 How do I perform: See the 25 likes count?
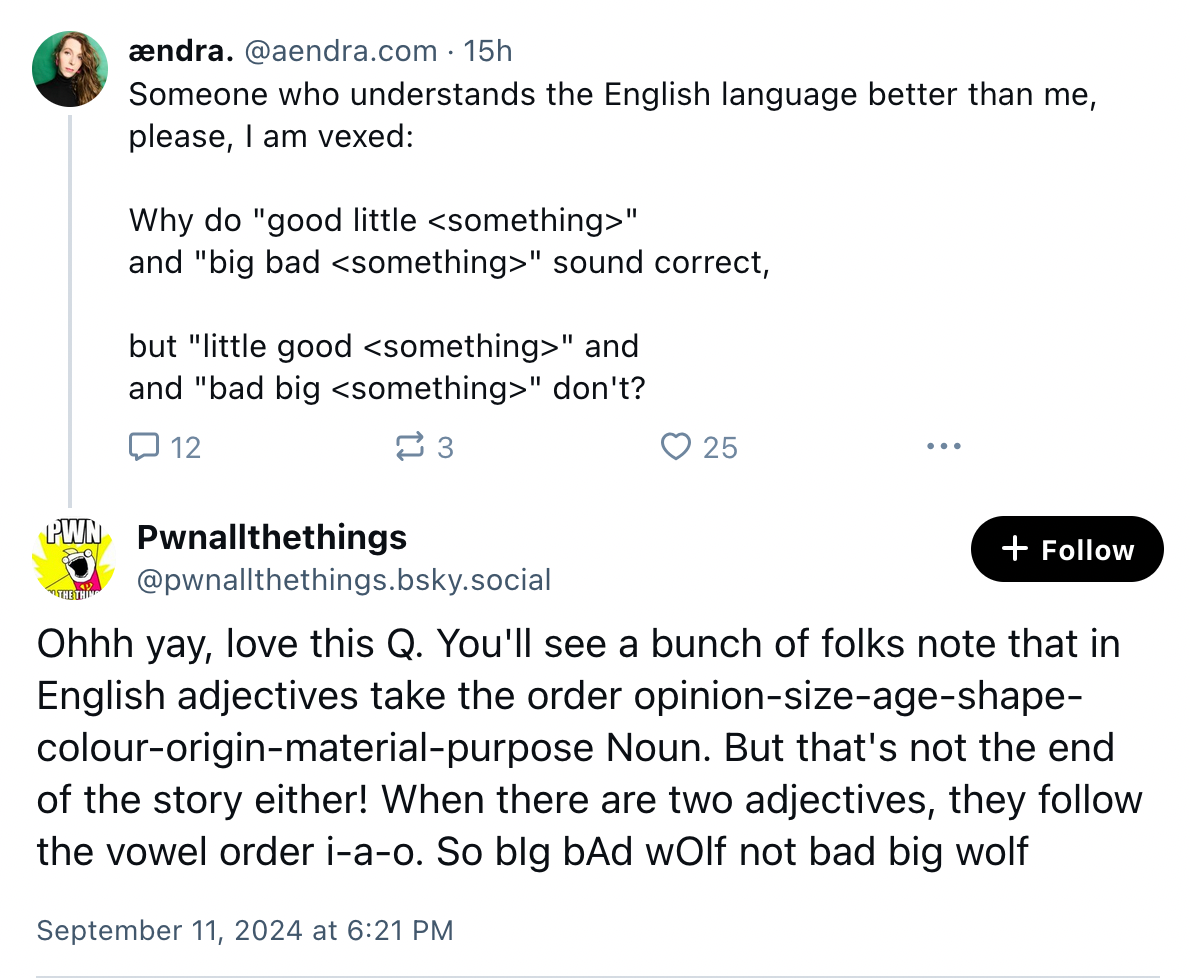tap(717, 448)
